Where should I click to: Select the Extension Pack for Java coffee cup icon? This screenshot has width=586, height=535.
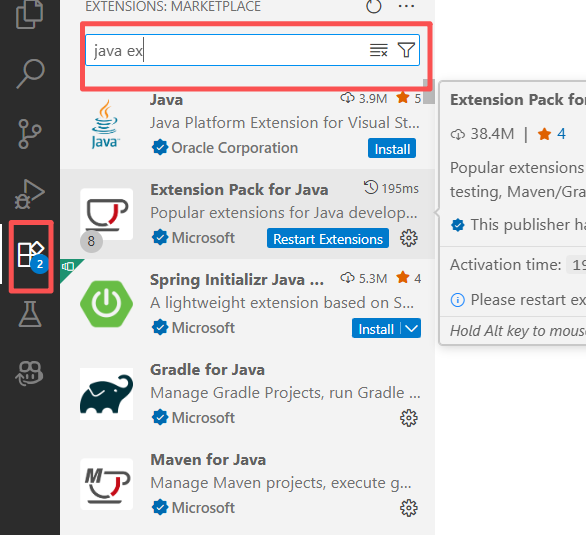[x=107, y=214]
